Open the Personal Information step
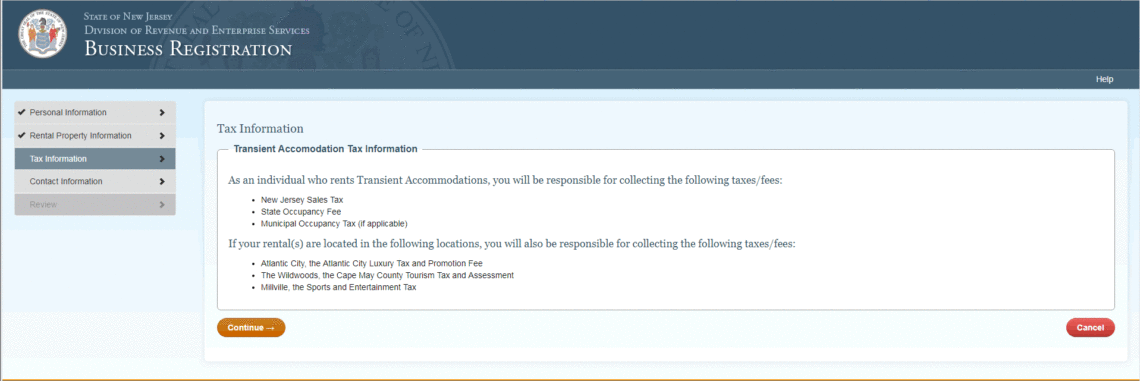This screenshot has width=1140, height=381. coord(95,113)
